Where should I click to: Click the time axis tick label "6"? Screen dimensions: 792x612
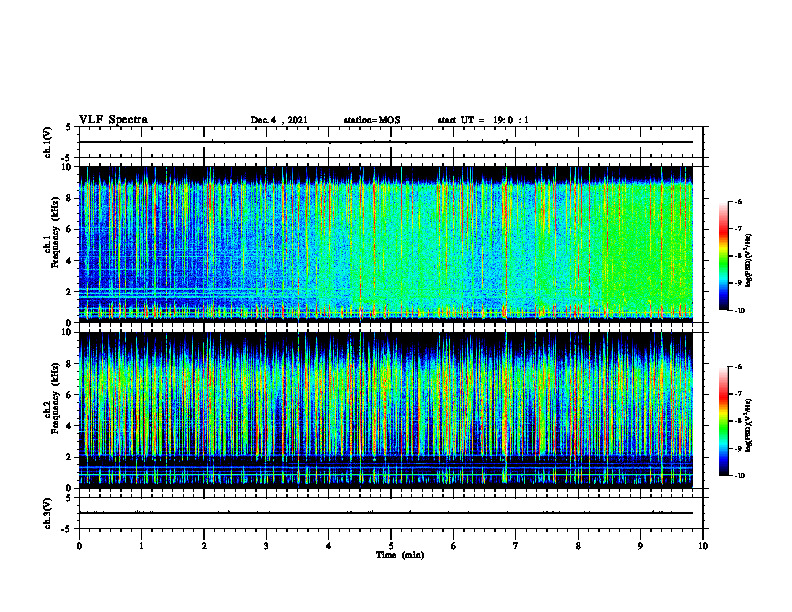point(454,546)
